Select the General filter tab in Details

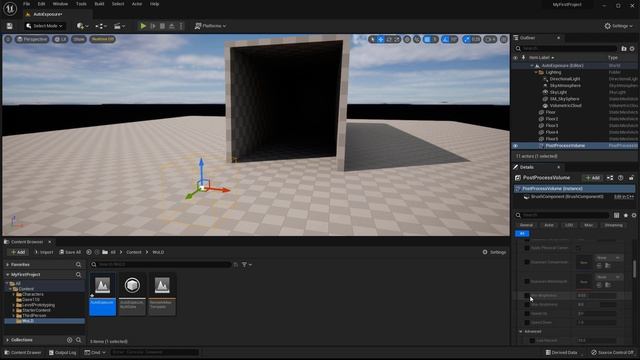[x=526, y=225]
